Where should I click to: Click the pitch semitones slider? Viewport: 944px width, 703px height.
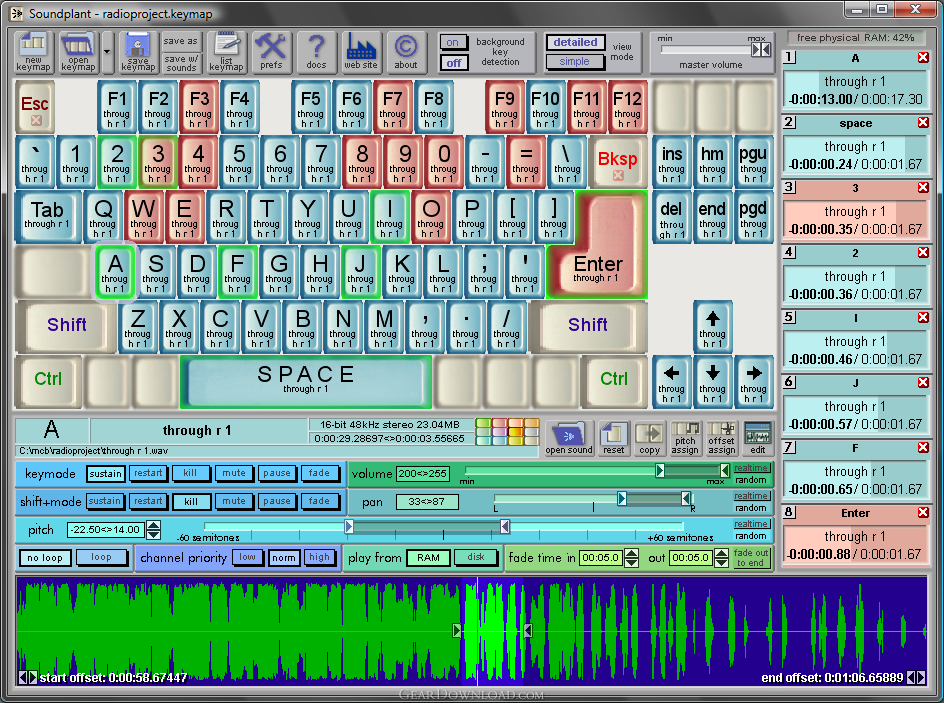click(444, 527)
